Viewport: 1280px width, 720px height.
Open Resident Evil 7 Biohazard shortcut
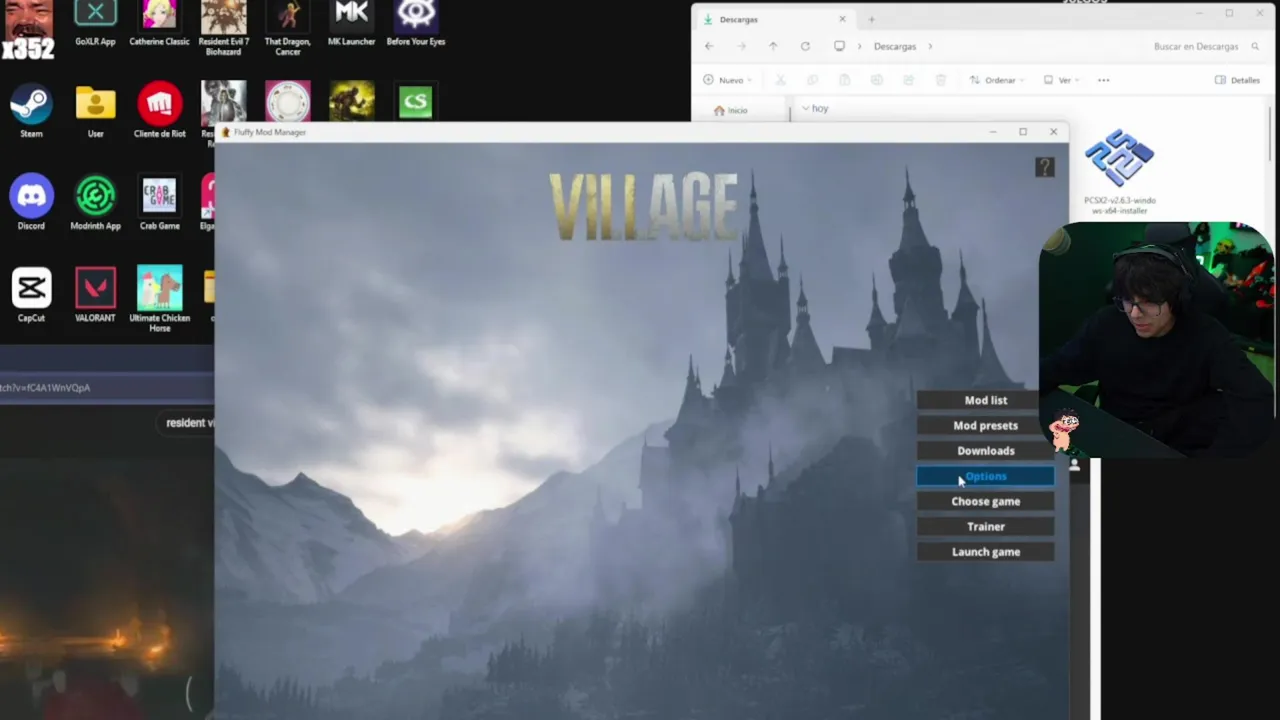pyautogui.click(x=223, y=28)
